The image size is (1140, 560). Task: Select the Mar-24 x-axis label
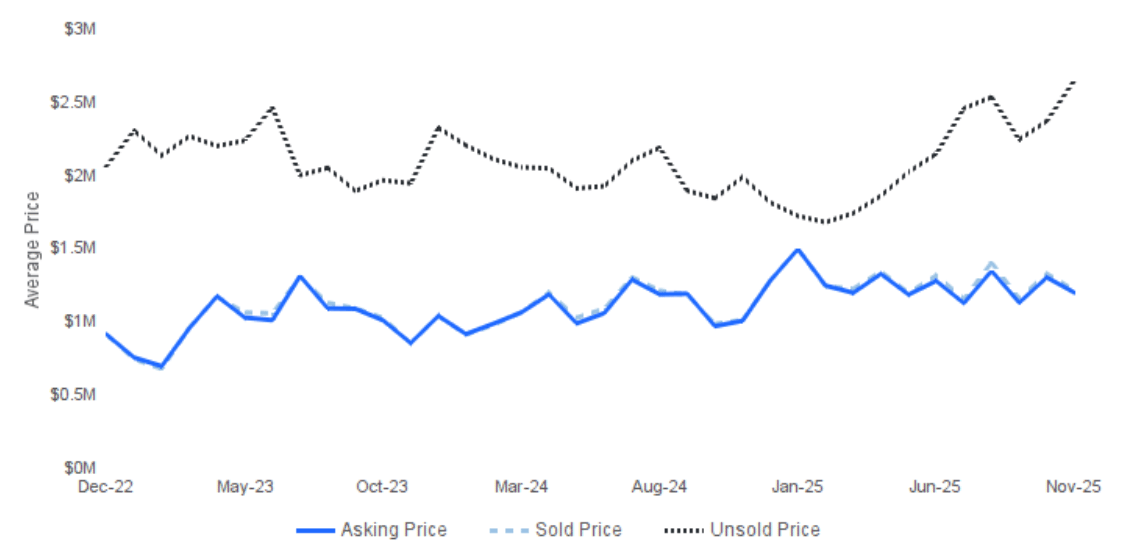(521, 487)
